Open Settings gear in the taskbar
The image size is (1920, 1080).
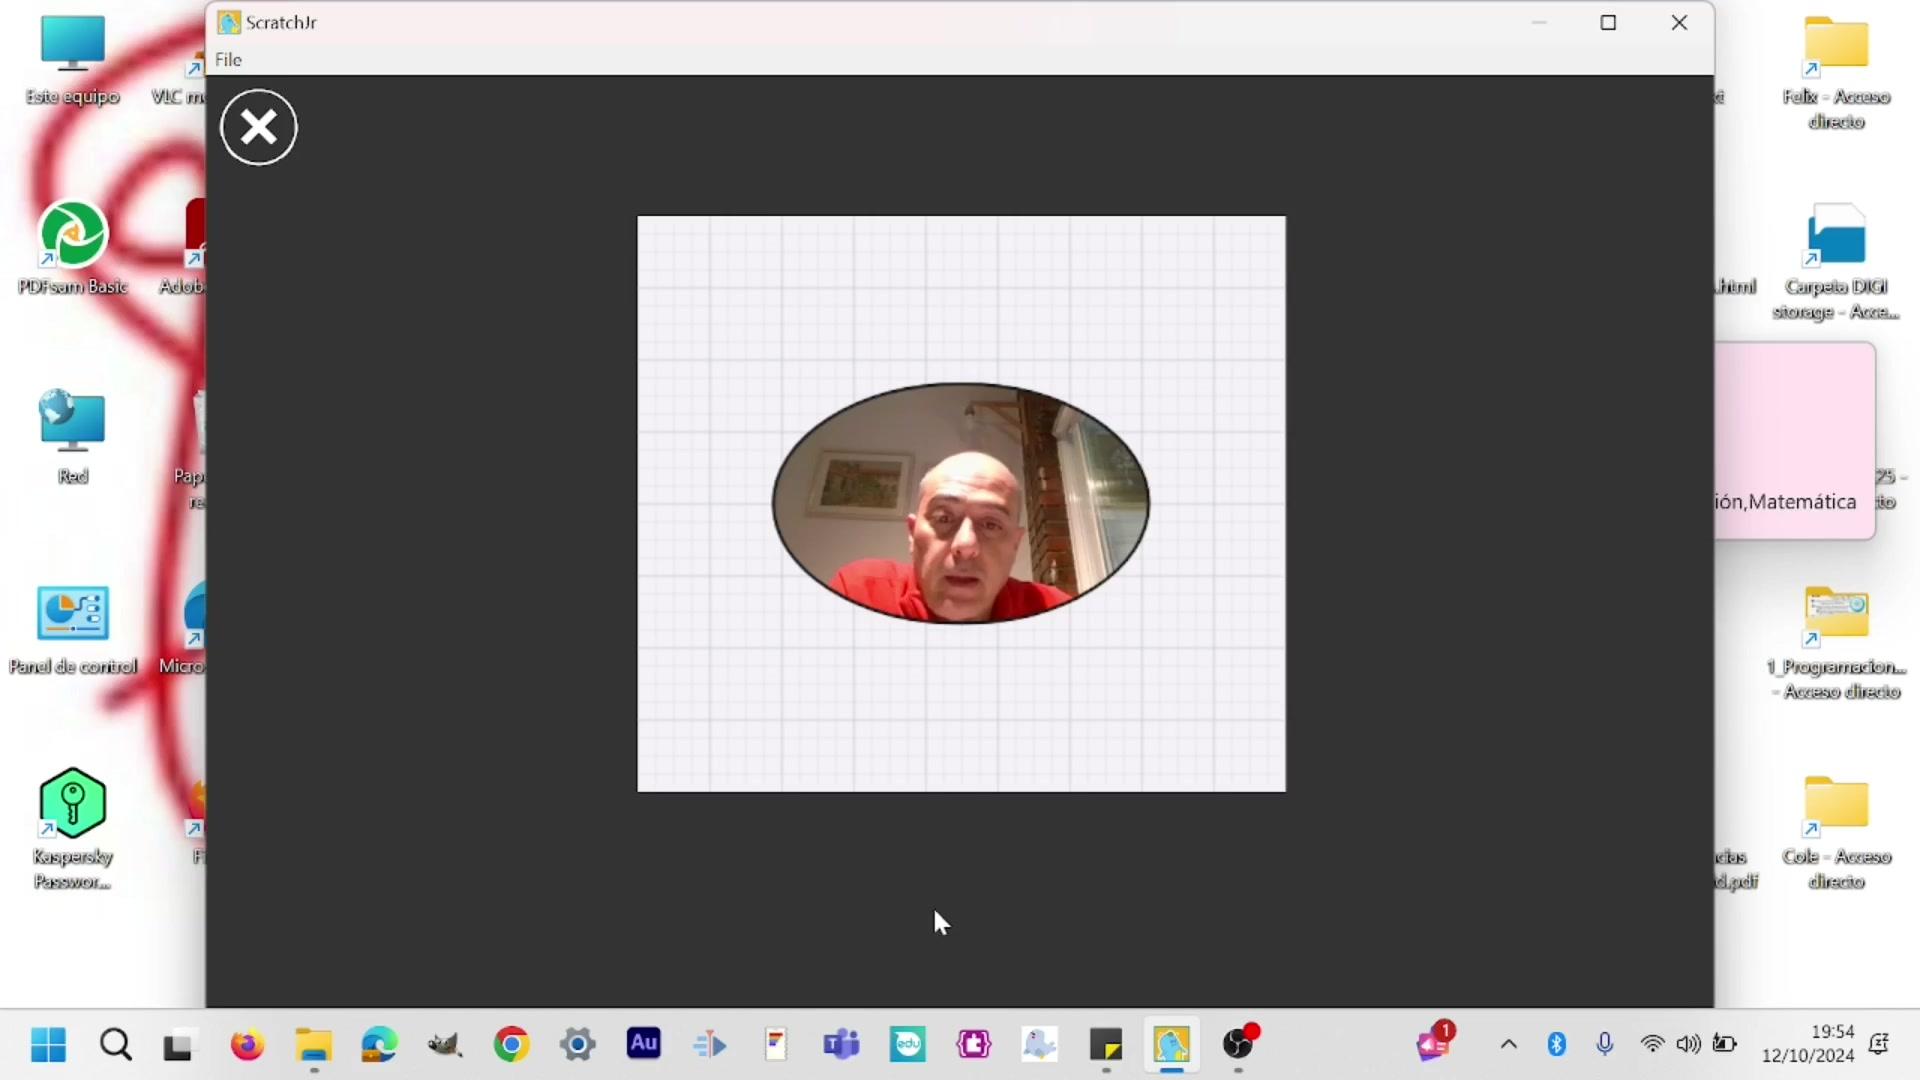[x=577, y=1045]
